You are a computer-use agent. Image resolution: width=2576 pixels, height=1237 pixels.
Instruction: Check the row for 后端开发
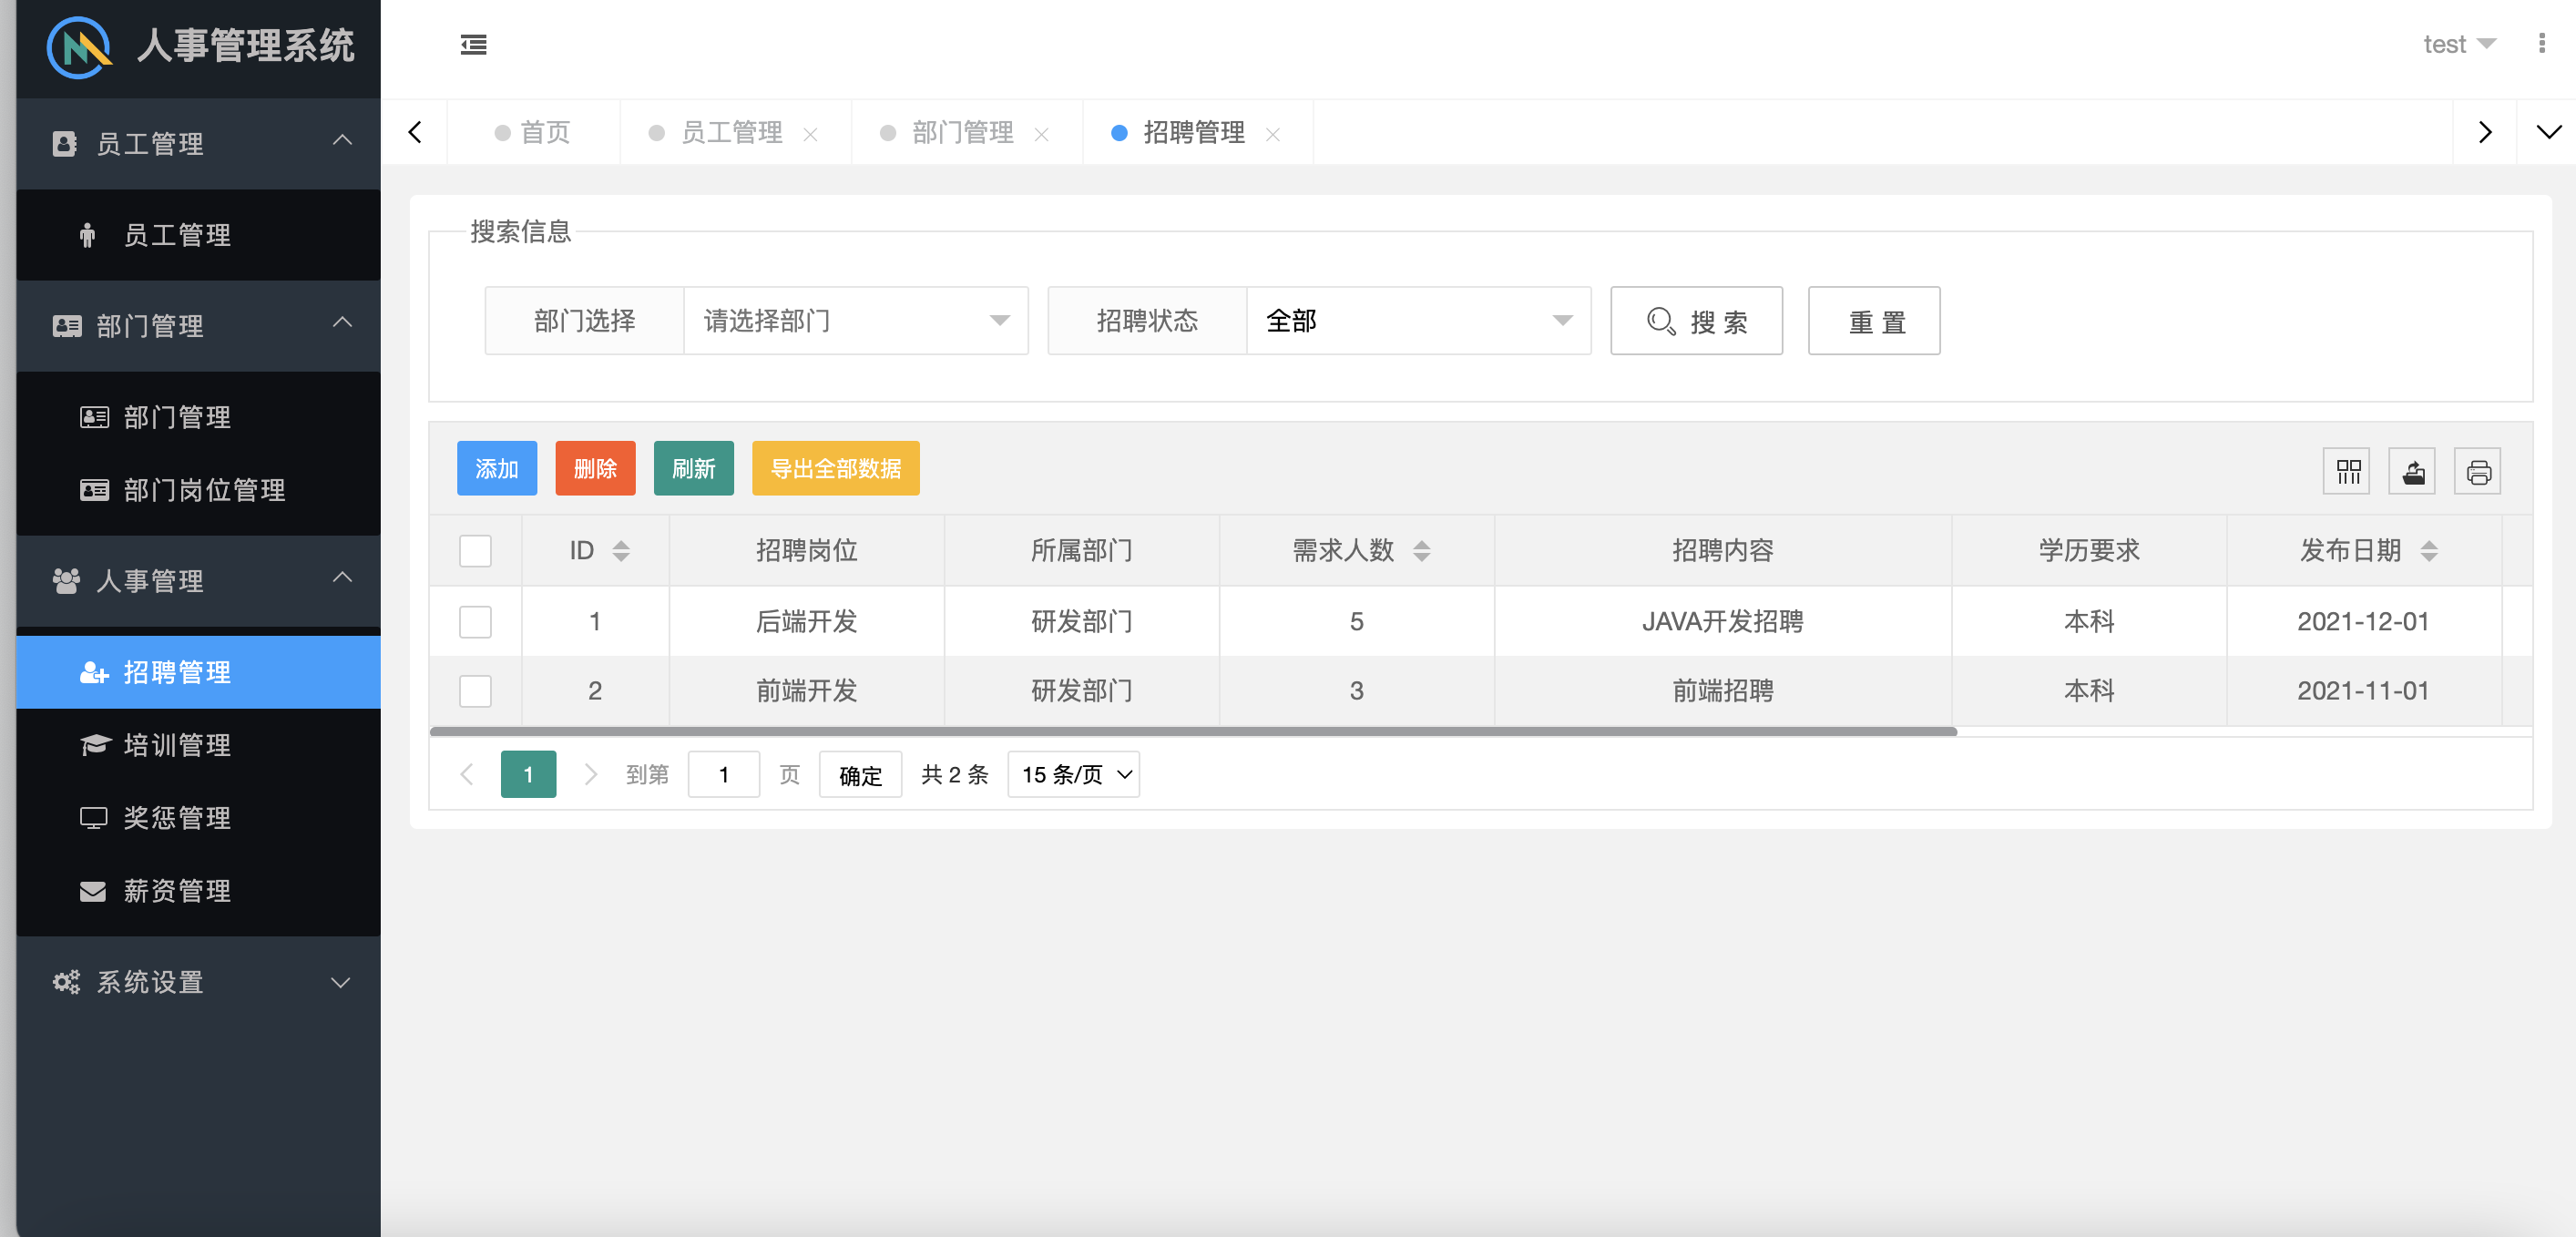[x=475, y=622]
